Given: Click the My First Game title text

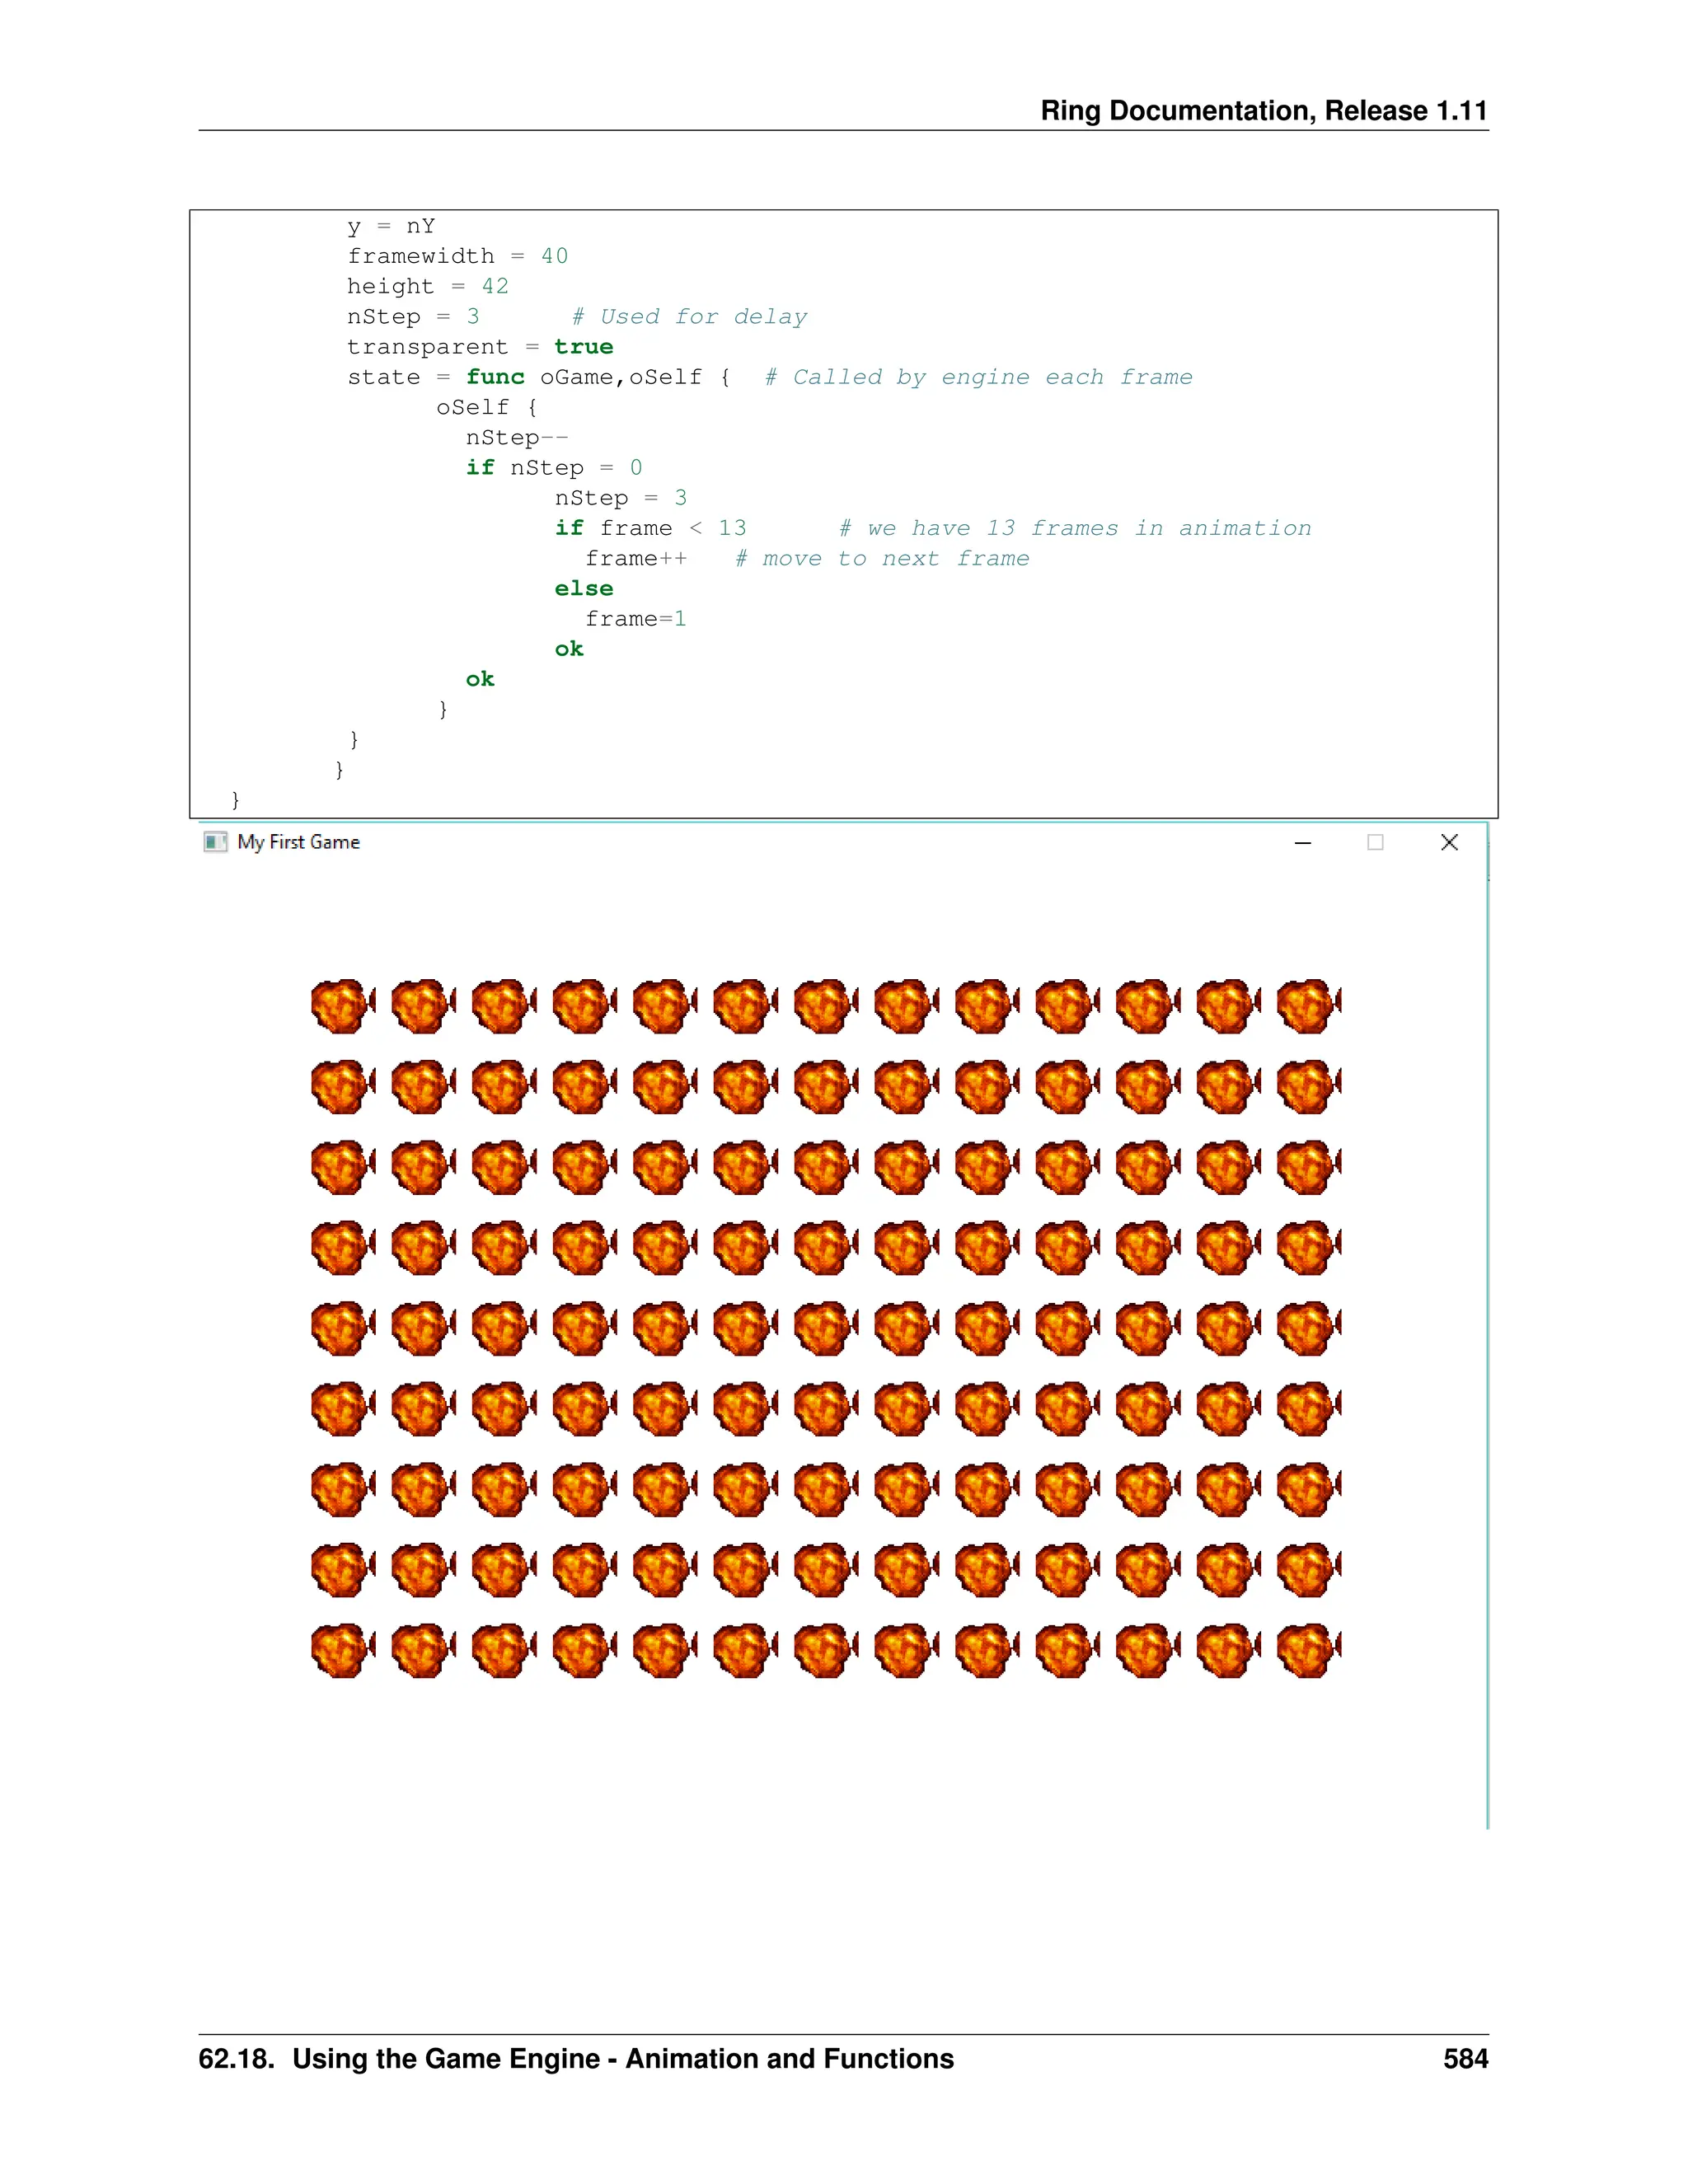Looking at the screenshot, I should [298, 842].
